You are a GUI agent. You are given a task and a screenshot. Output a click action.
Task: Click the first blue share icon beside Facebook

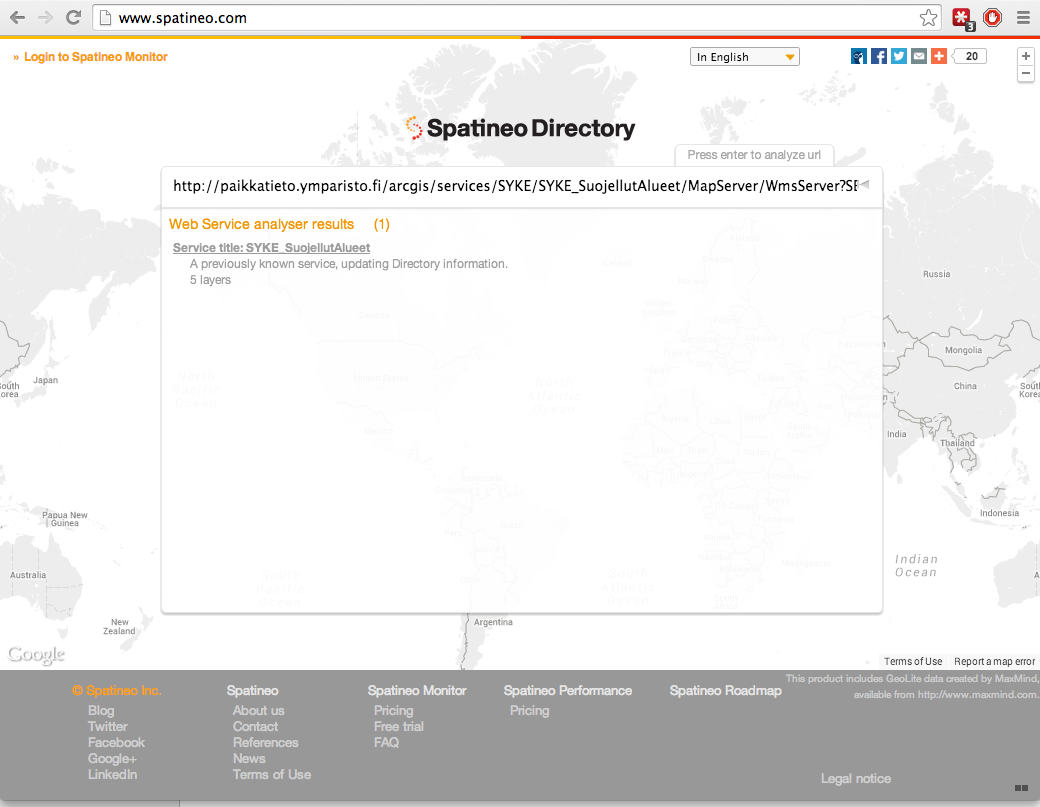click(859, 56)
